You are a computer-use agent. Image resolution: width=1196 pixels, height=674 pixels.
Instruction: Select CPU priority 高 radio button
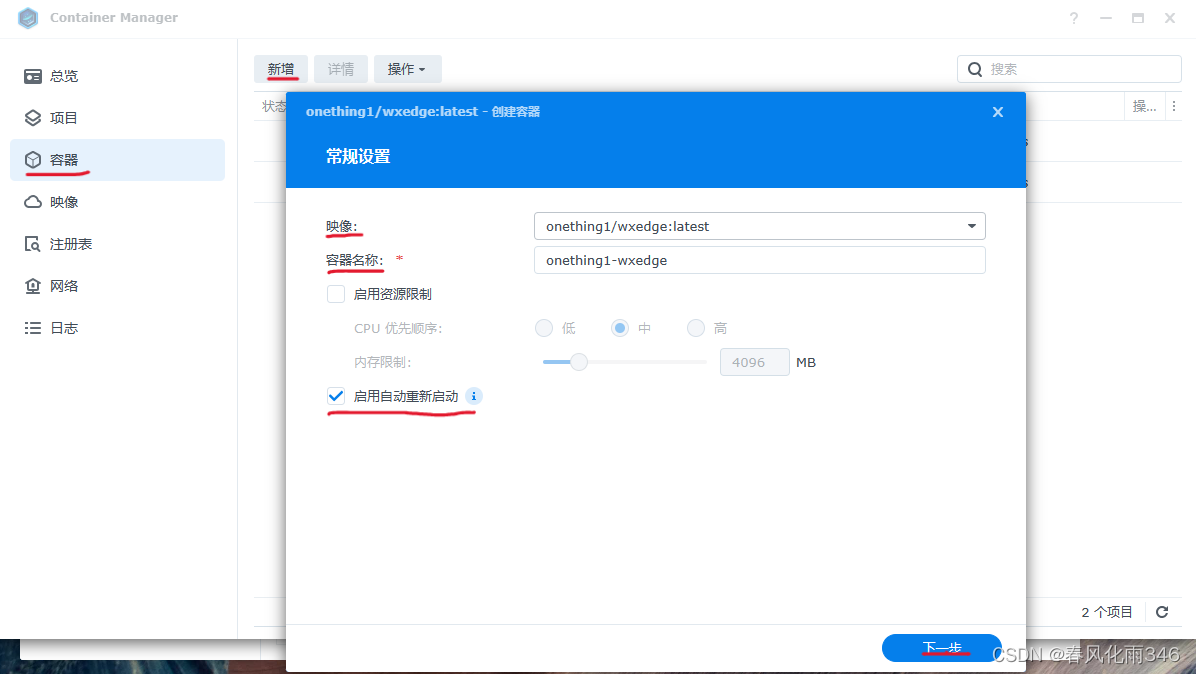[x=696, y=328]
